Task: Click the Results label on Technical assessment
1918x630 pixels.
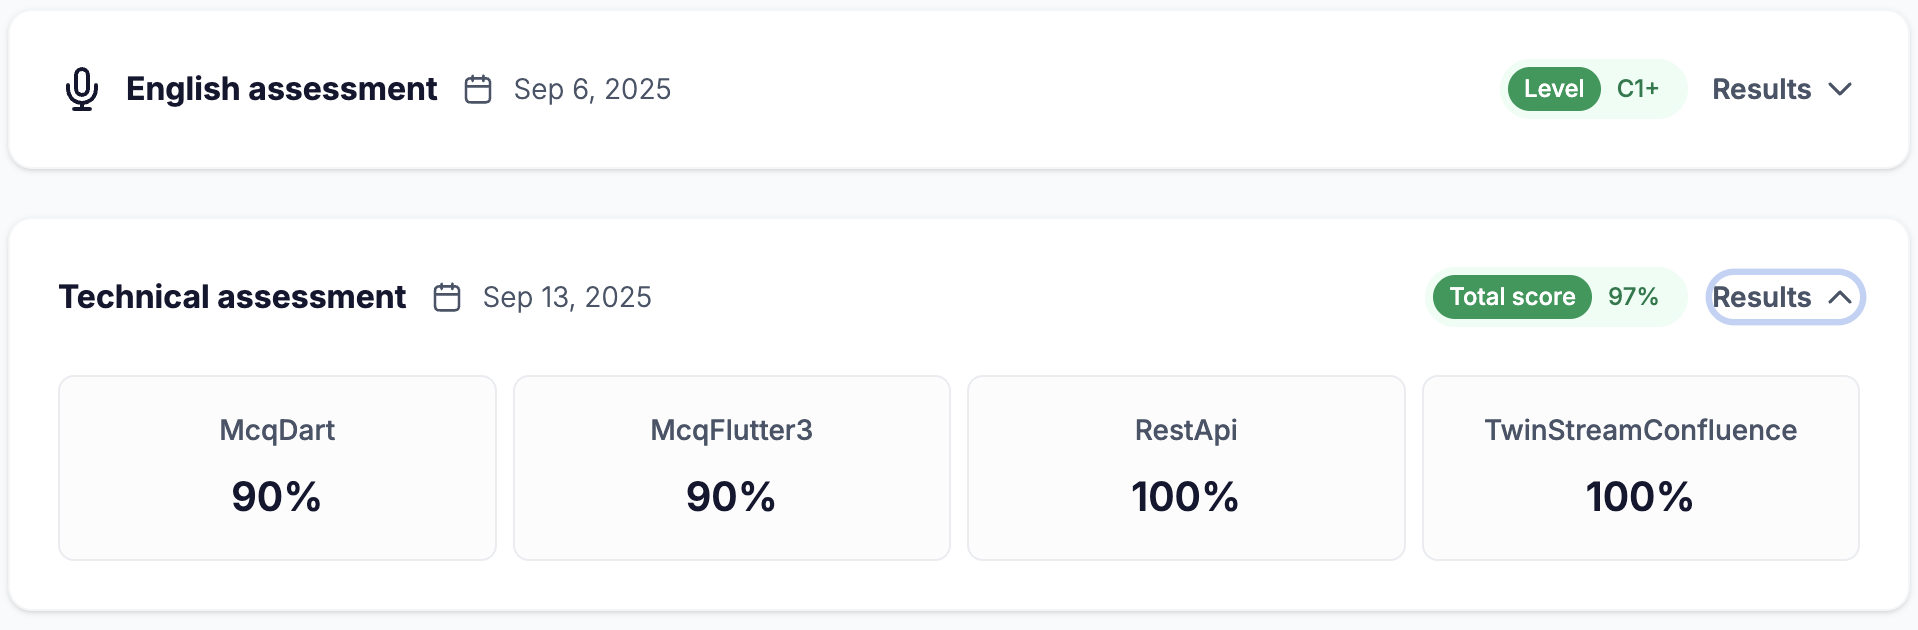Action: [1761, 297]
